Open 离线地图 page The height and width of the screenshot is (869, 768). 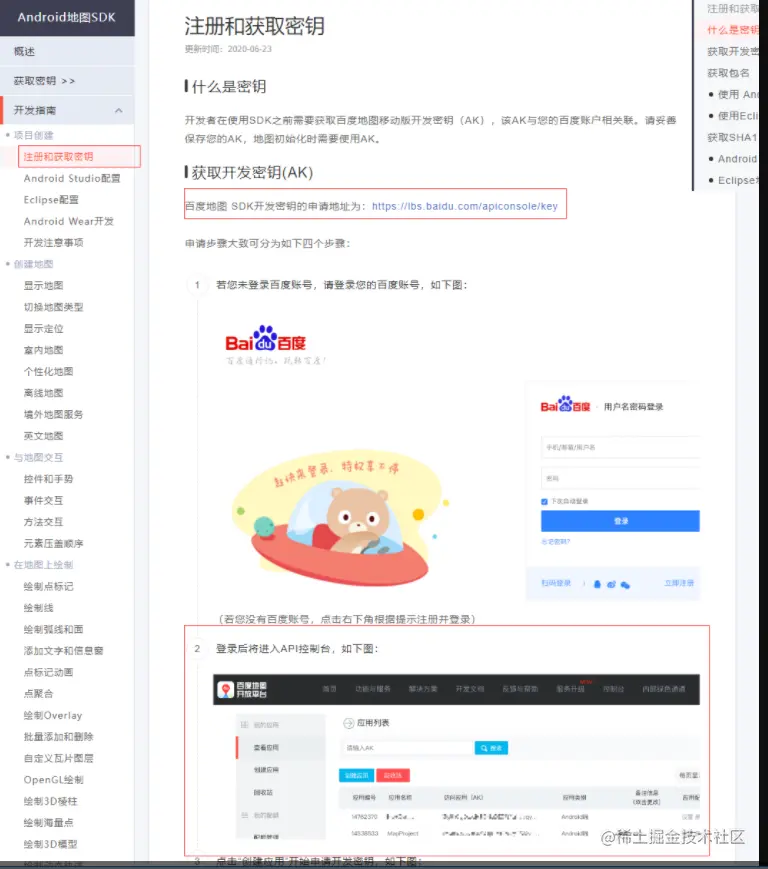point(43,393)
